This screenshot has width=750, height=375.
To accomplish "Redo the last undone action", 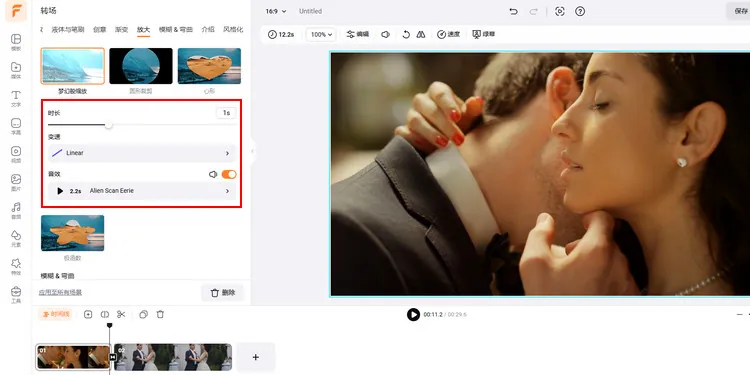I will [533, 11].
